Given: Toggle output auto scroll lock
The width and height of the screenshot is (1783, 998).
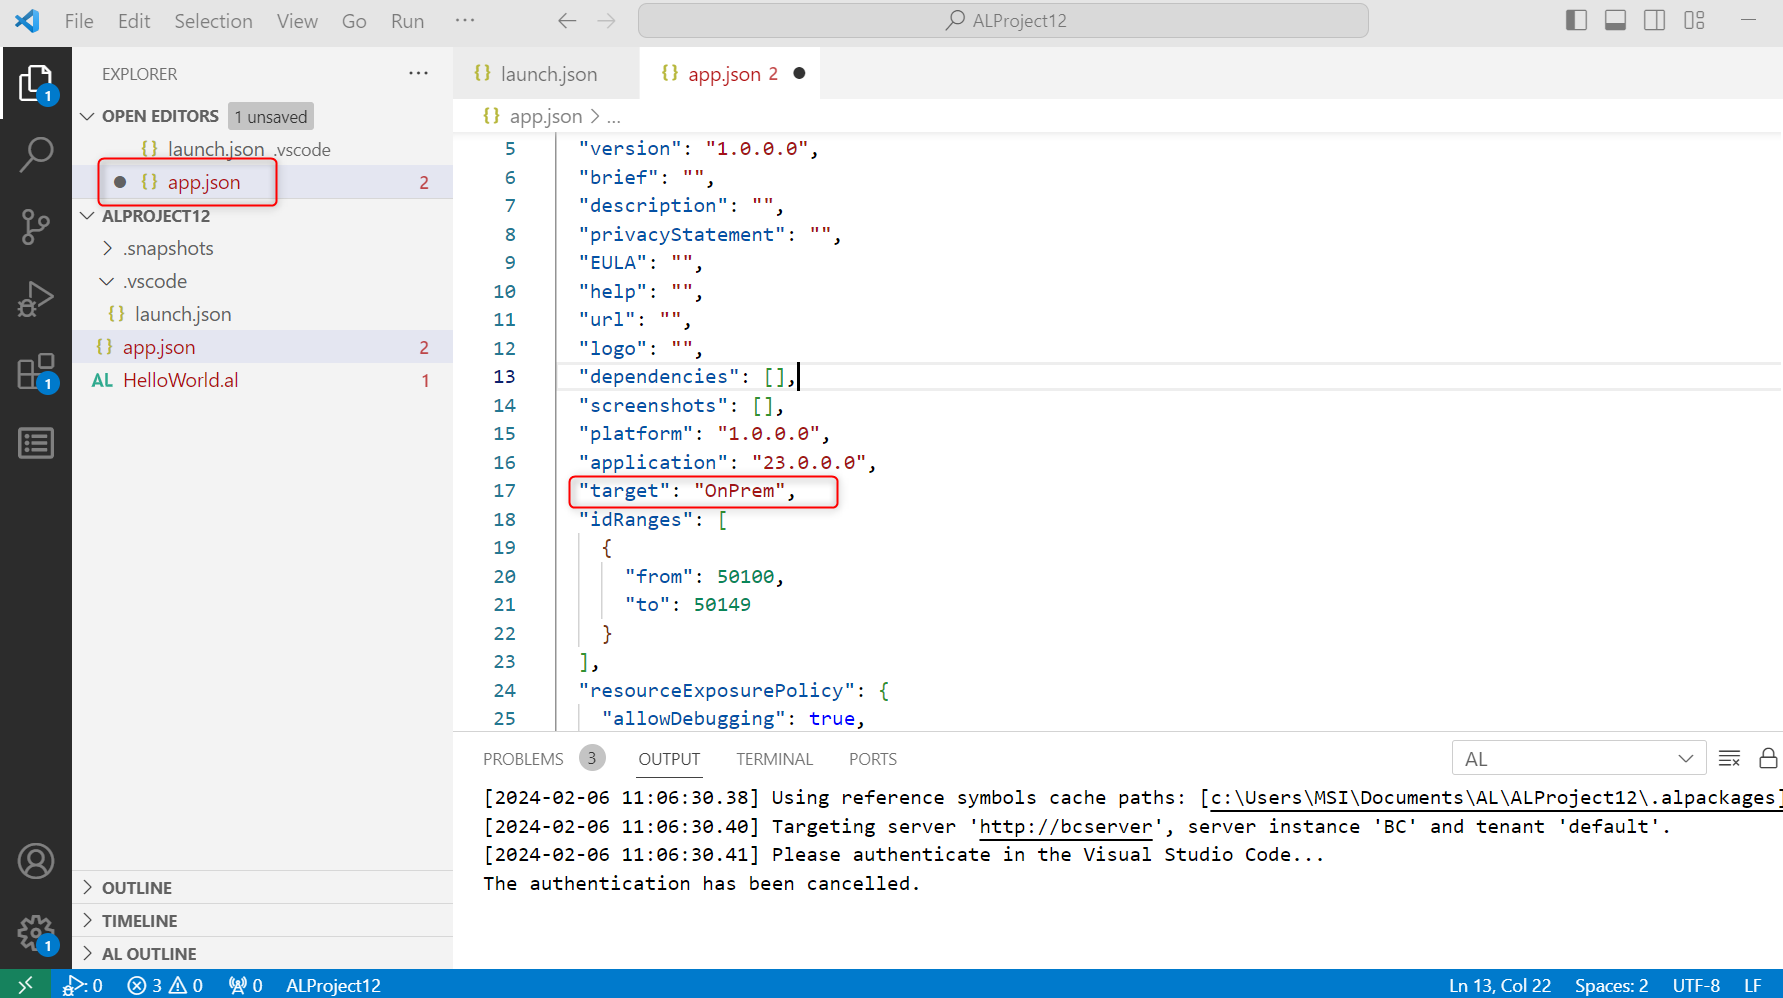Looking at the screenshot, I should [x=1768, y=759].
